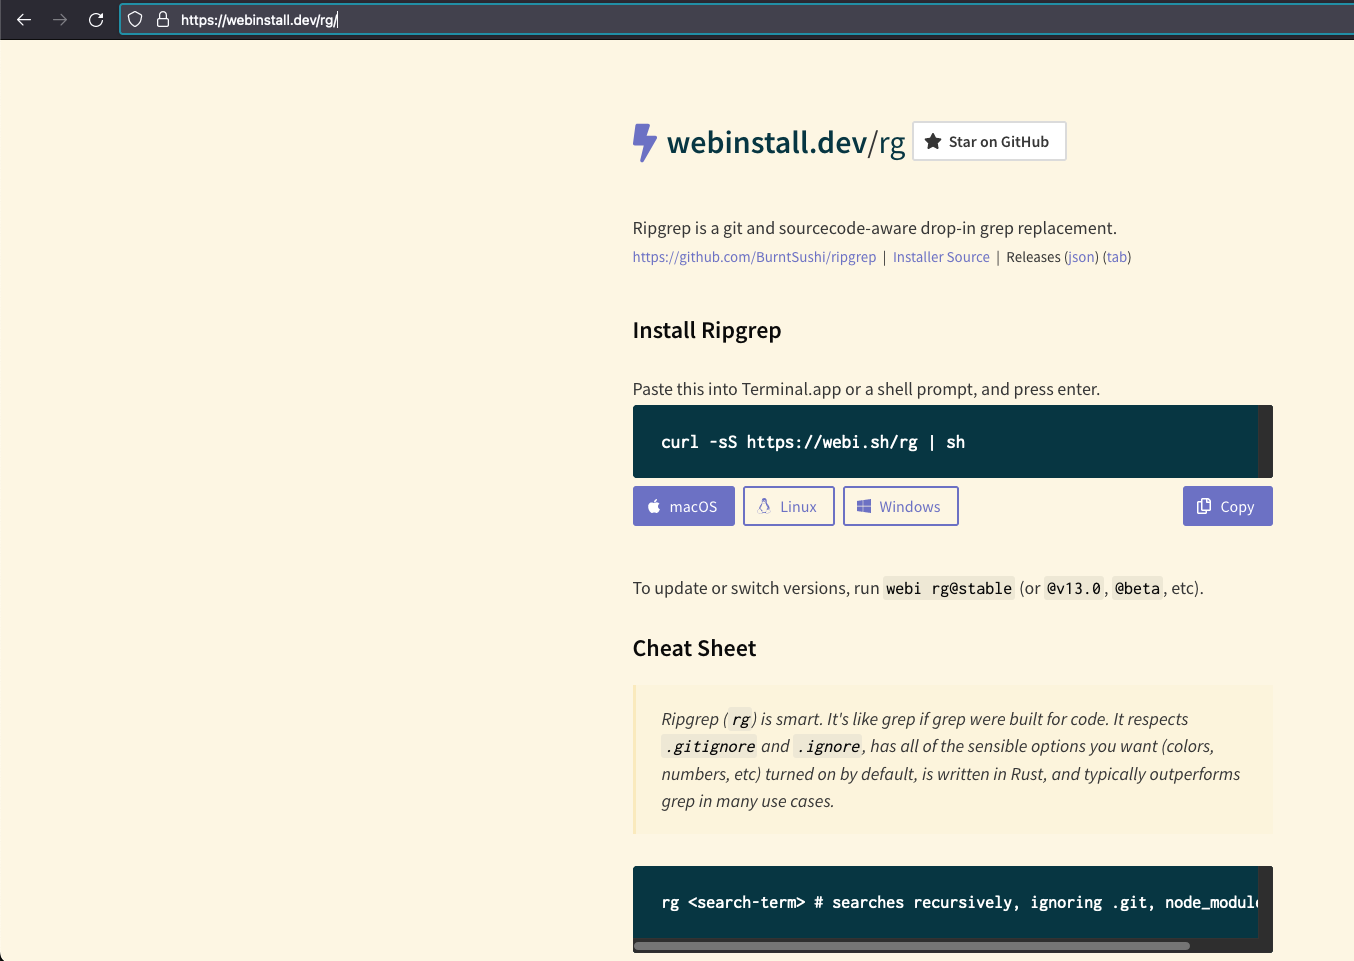Click the star icon on Star on GitHub

[934, 141]
